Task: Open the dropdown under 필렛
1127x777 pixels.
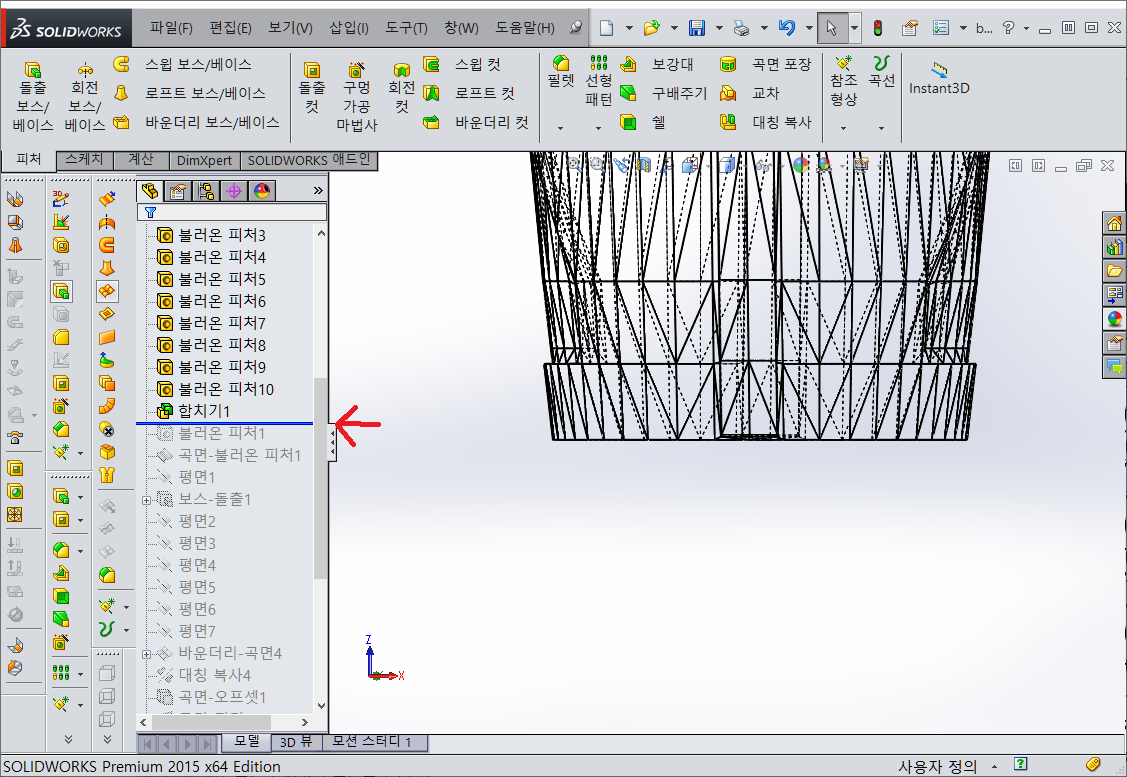Action: tap(561, 128)
